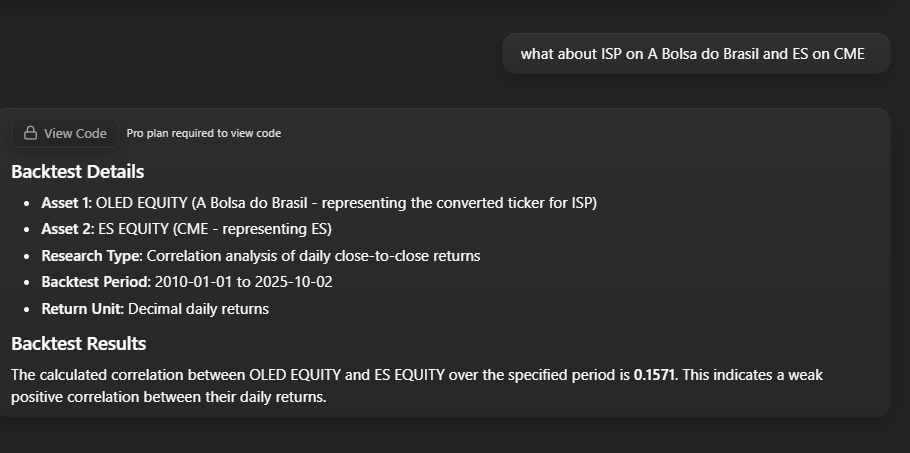Click the bullet point before Asset 1
The image size is (910, 453).
(26, 204)
